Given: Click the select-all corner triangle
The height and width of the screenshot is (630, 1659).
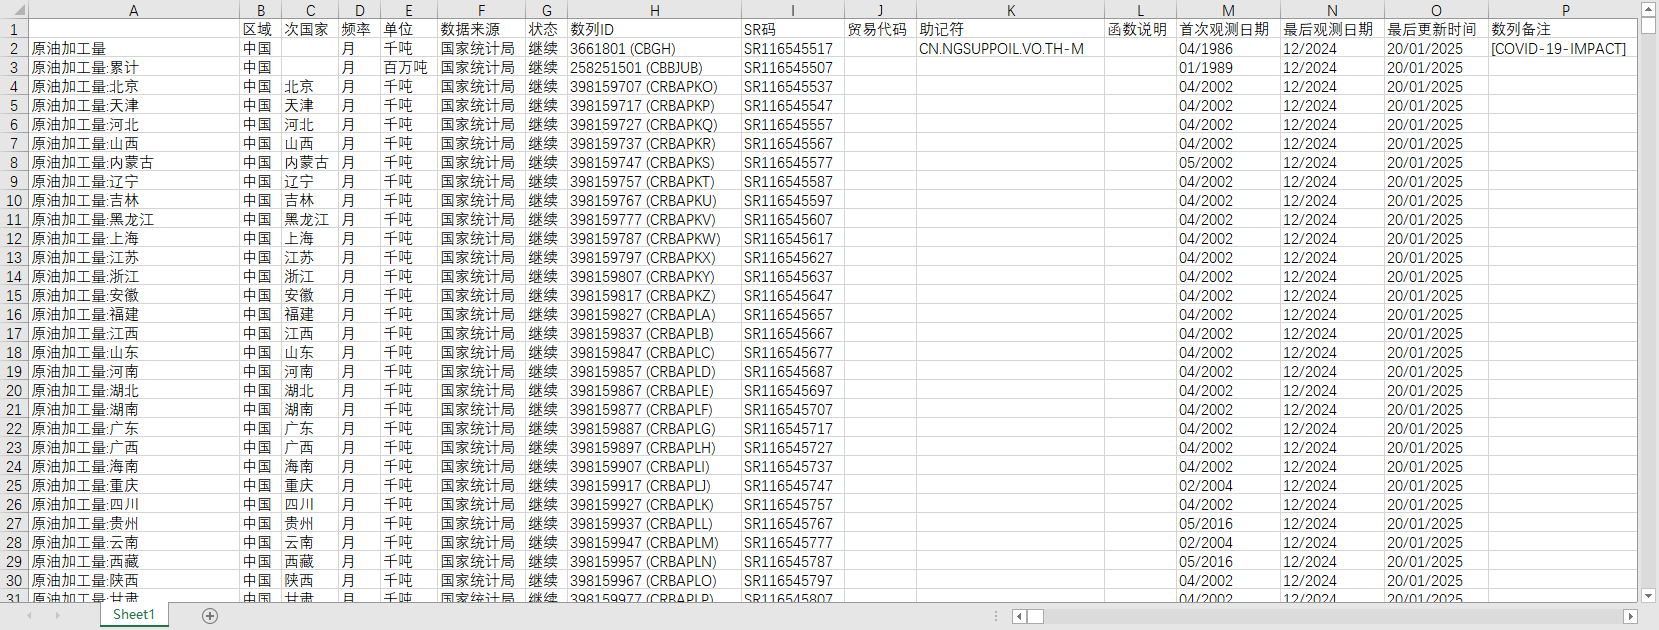Looking at the screenshot, I should tap(14, 10).
